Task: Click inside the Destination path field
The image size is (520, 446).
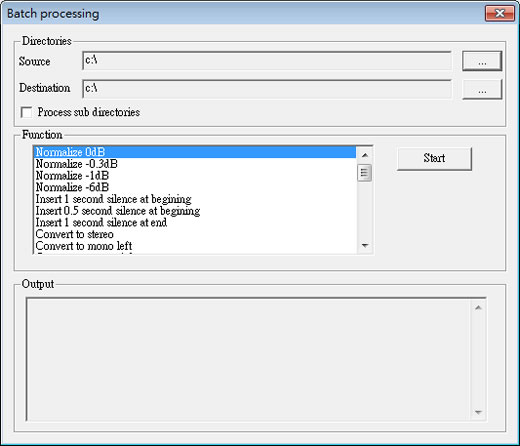Action: [267, 89]
